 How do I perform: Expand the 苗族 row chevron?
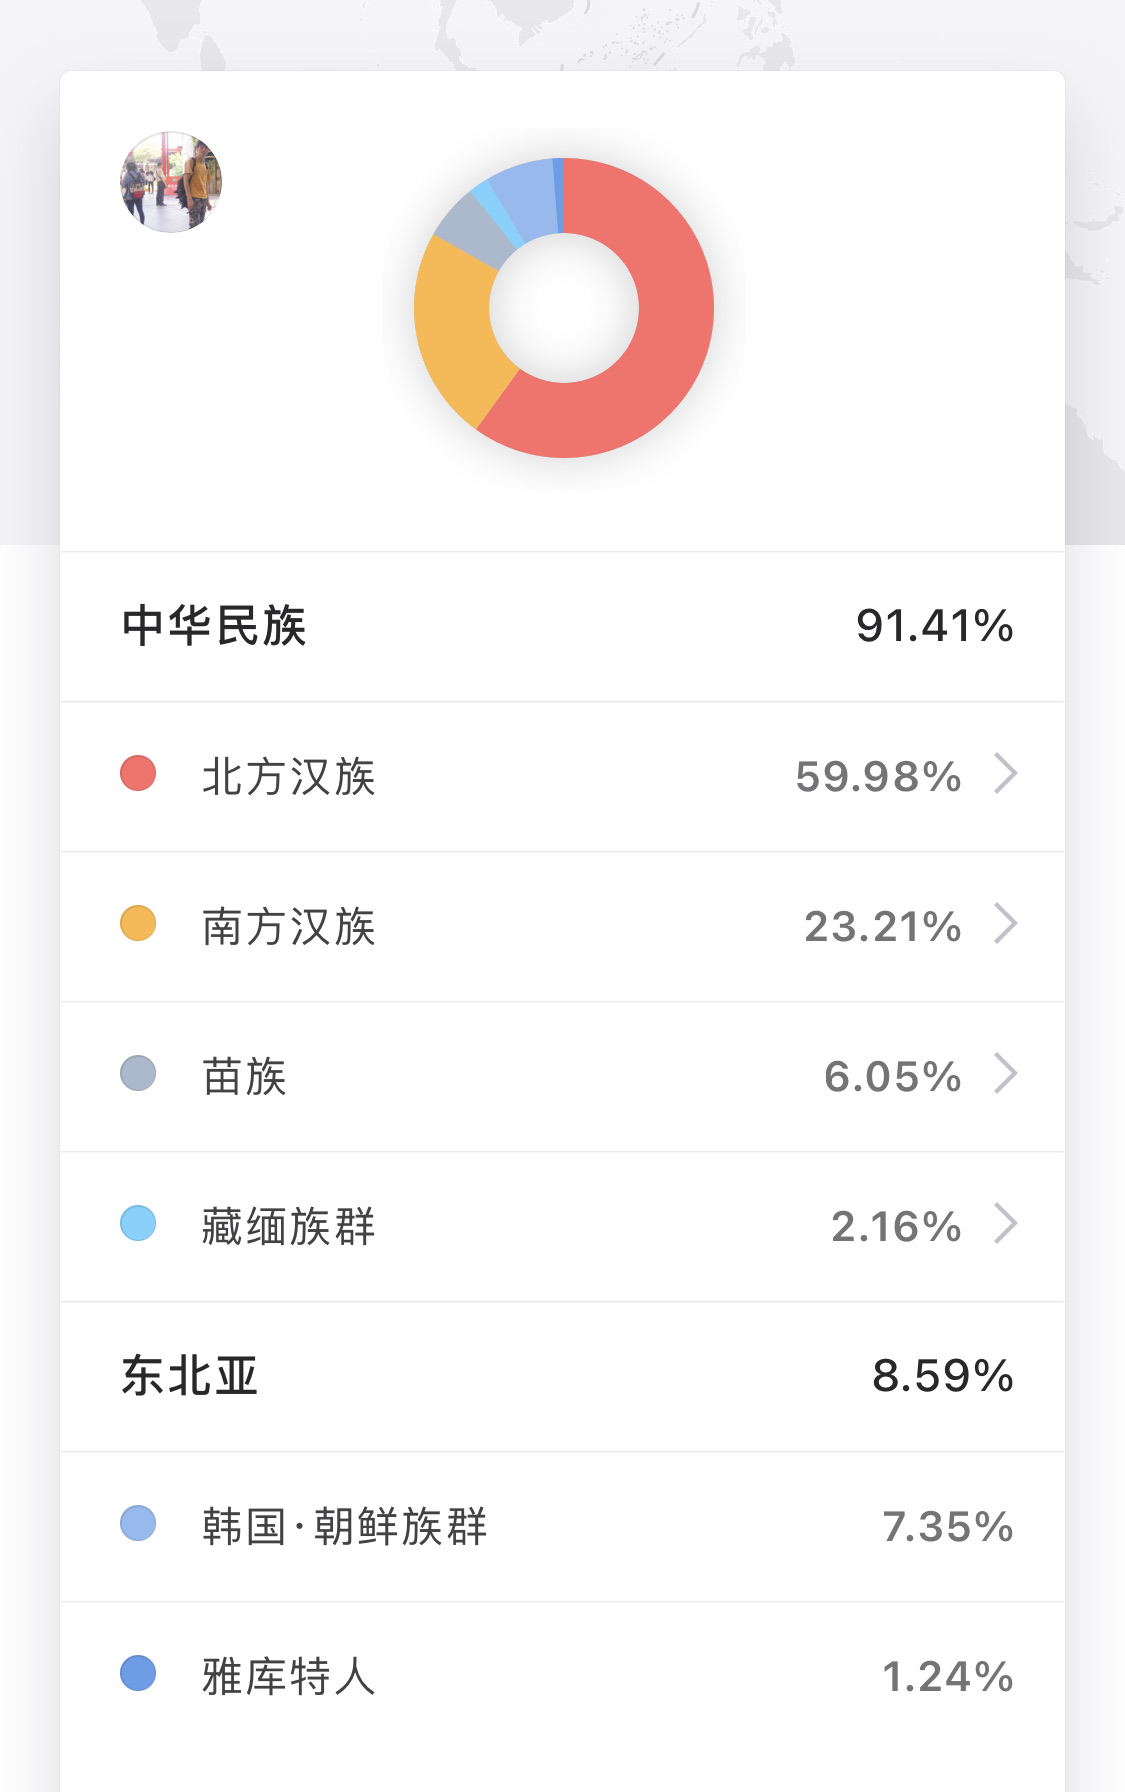[x=1005, y=1074]
